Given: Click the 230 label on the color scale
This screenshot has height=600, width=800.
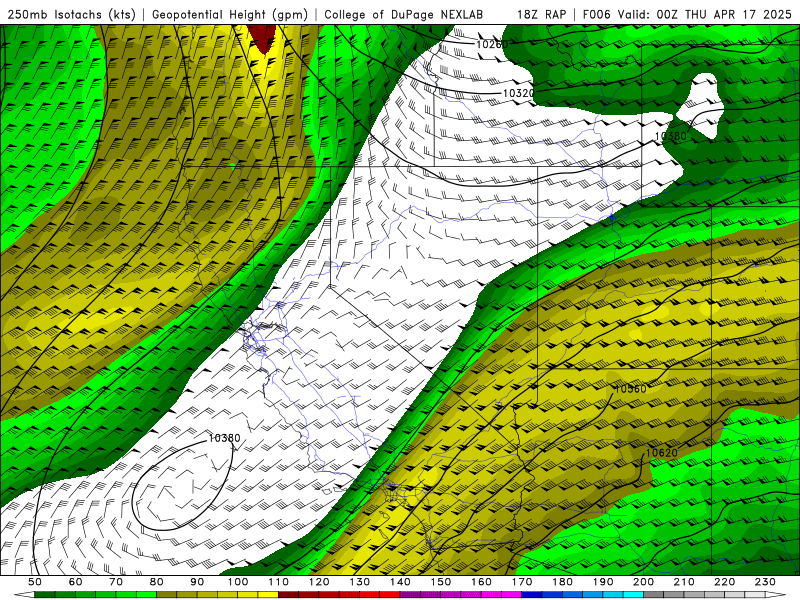Looking at the screenshot, I should point(765,582).
